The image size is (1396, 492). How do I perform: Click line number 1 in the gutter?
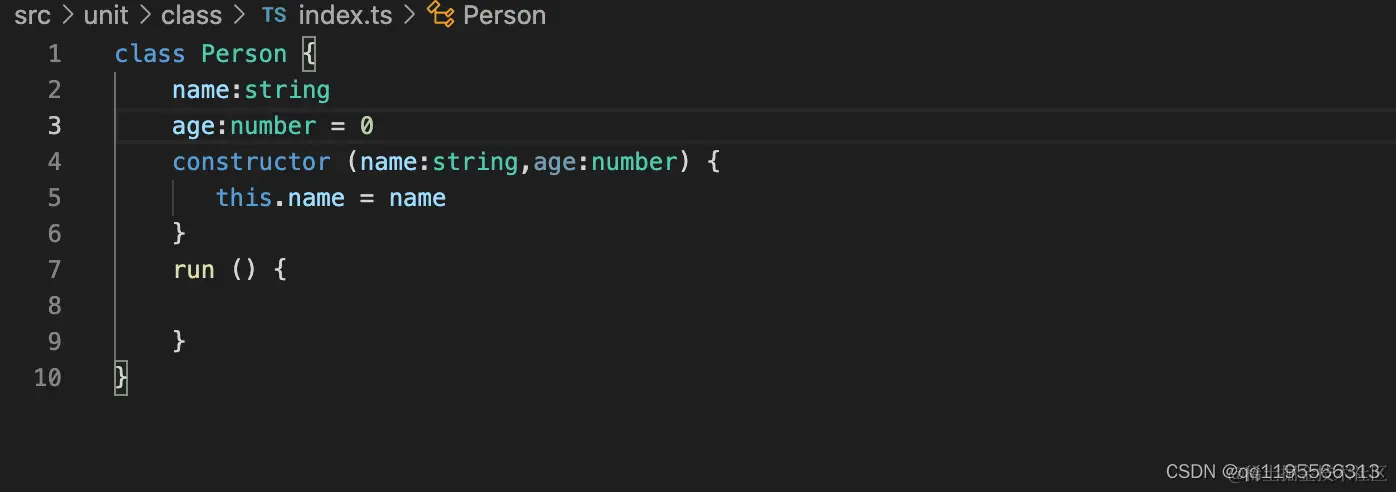coord(53,54)
